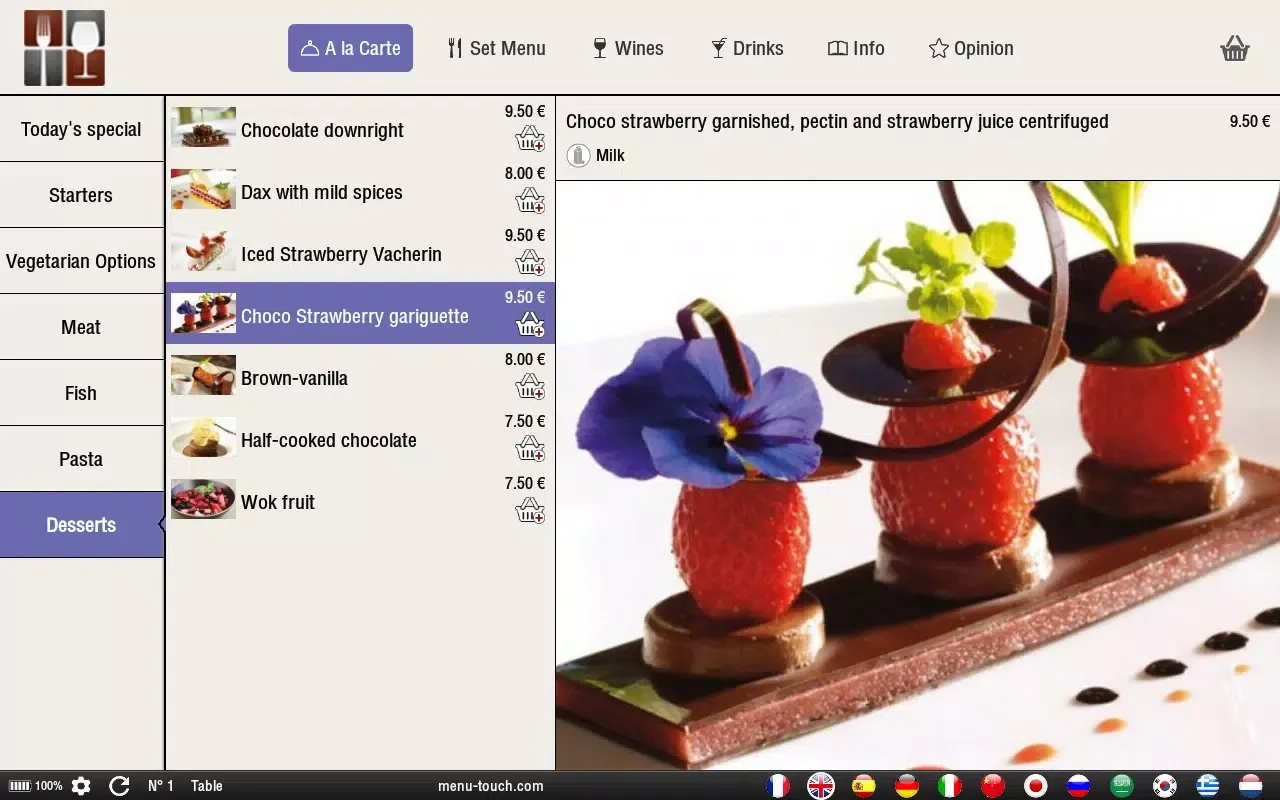Screen dimensions: 1280x800
Task: Select the Starters category
Action: [81, 195]
